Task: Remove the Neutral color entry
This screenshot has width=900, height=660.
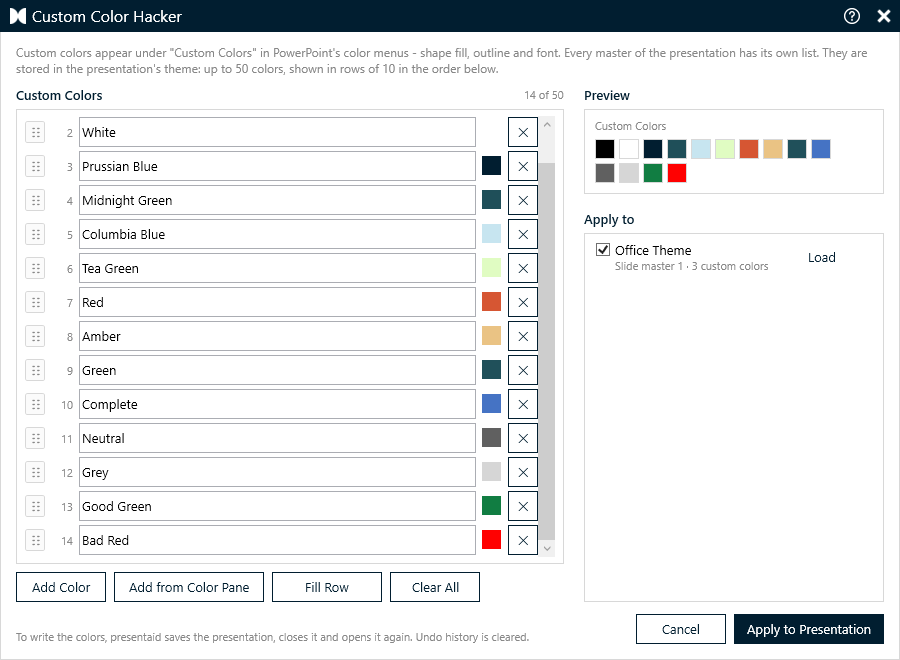Action: 523,438
